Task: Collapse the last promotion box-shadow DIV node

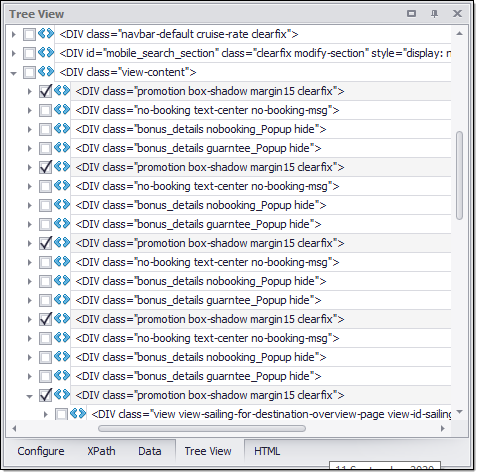Action: 30,396
